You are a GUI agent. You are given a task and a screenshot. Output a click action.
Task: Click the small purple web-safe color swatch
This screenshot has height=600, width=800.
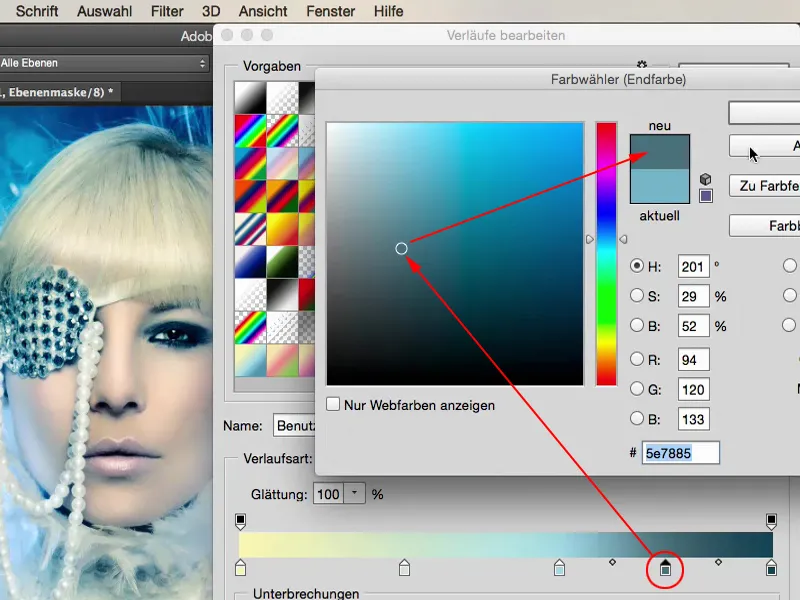706,196
